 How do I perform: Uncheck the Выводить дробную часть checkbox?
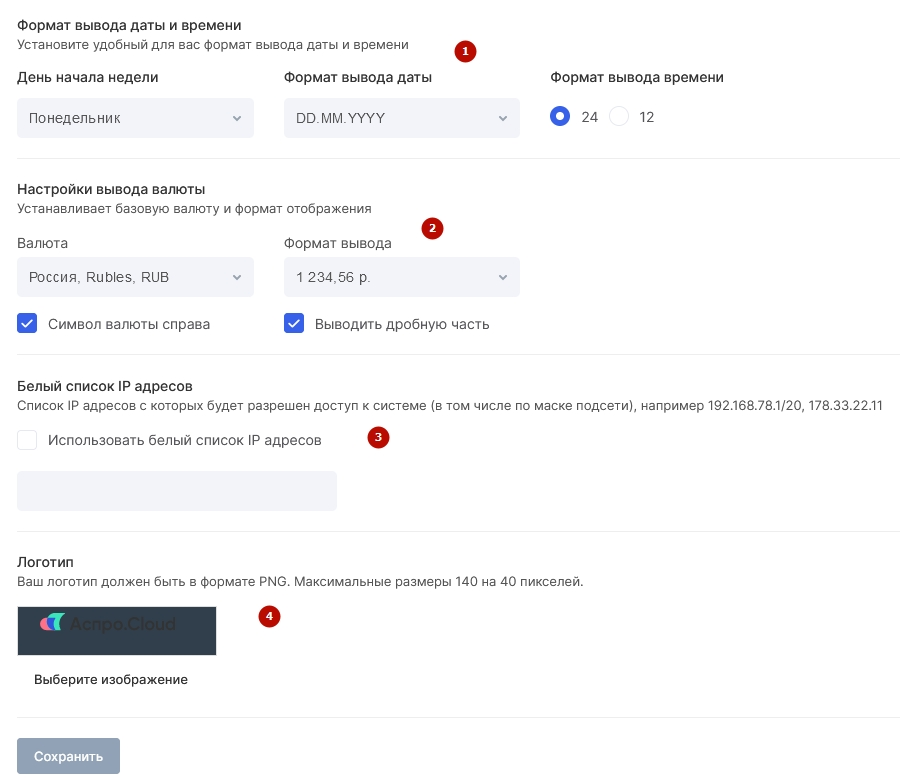(294, 323)
